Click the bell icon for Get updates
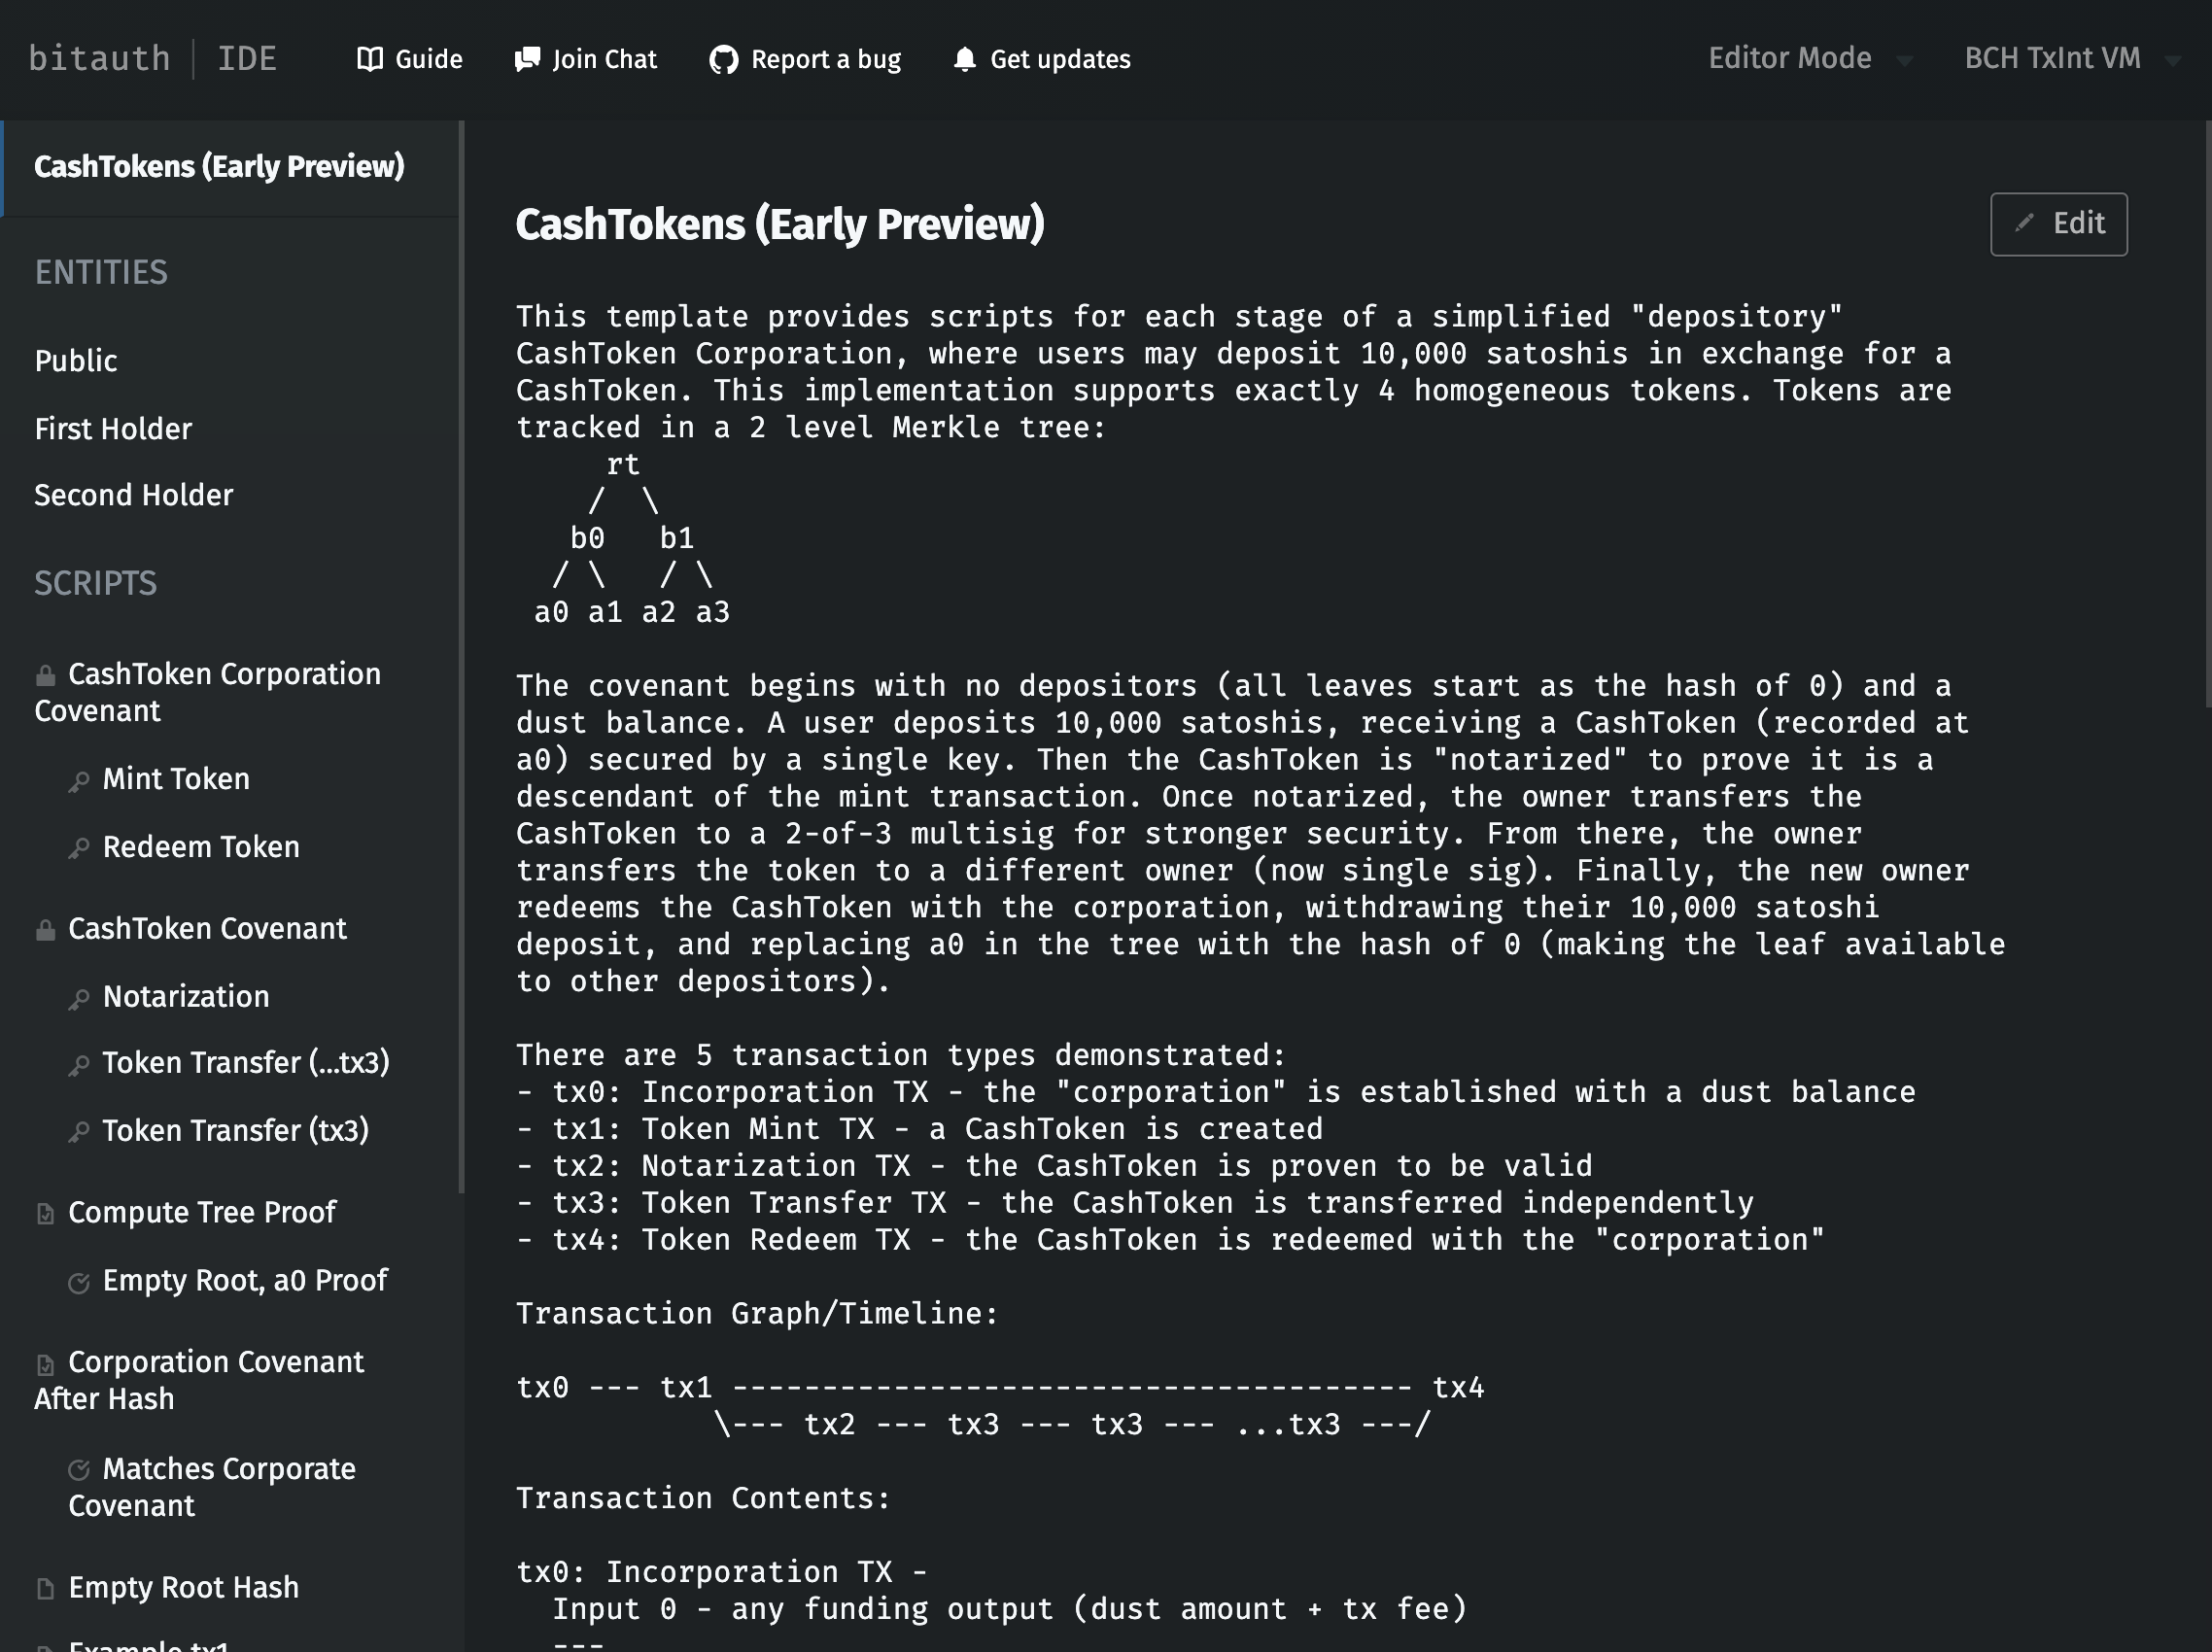 [964, 59]
